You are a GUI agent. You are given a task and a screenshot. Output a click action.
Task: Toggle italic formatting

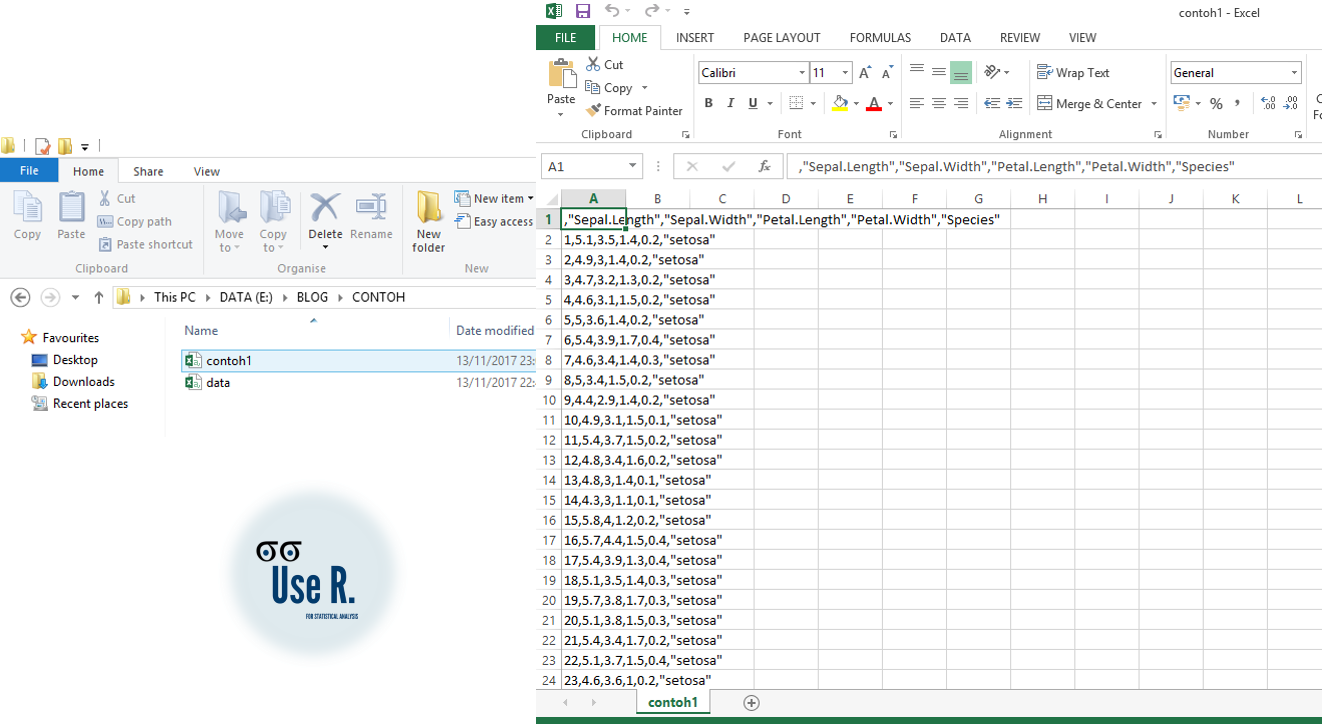(x=731, y=103)
